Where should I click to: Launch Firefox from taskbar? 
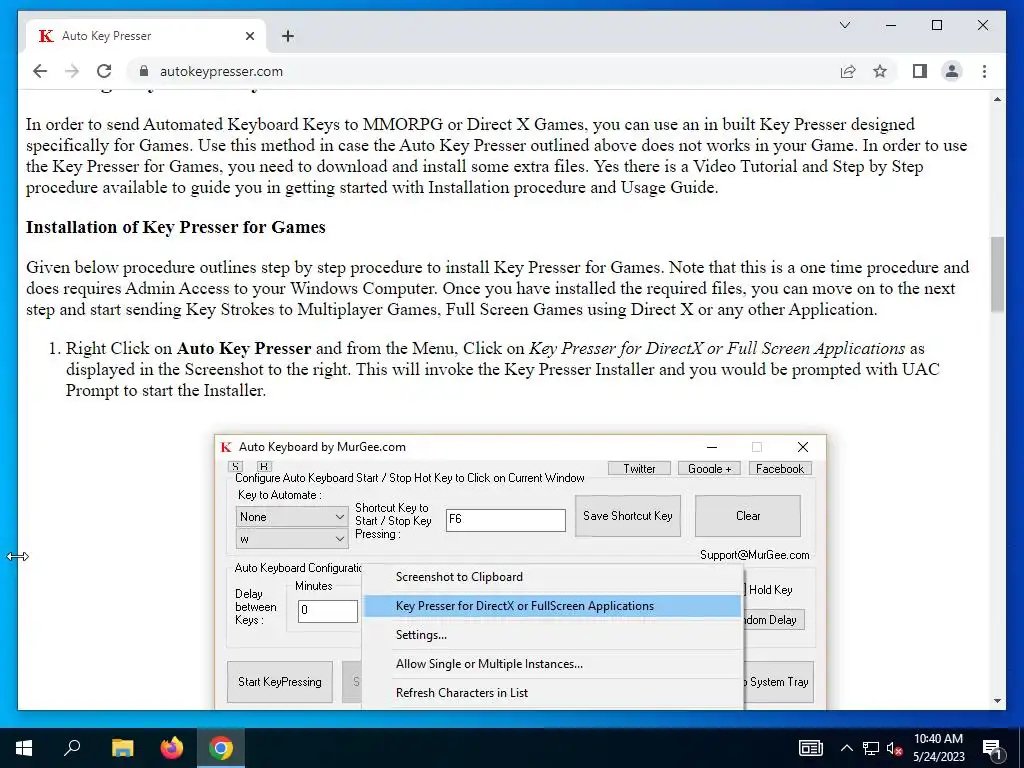click(172, 748)
